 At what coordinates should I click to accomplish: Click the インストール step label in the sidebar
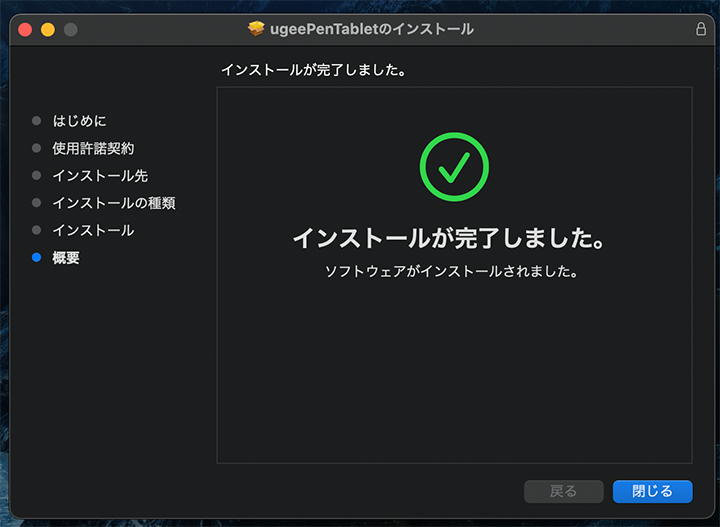93,231
